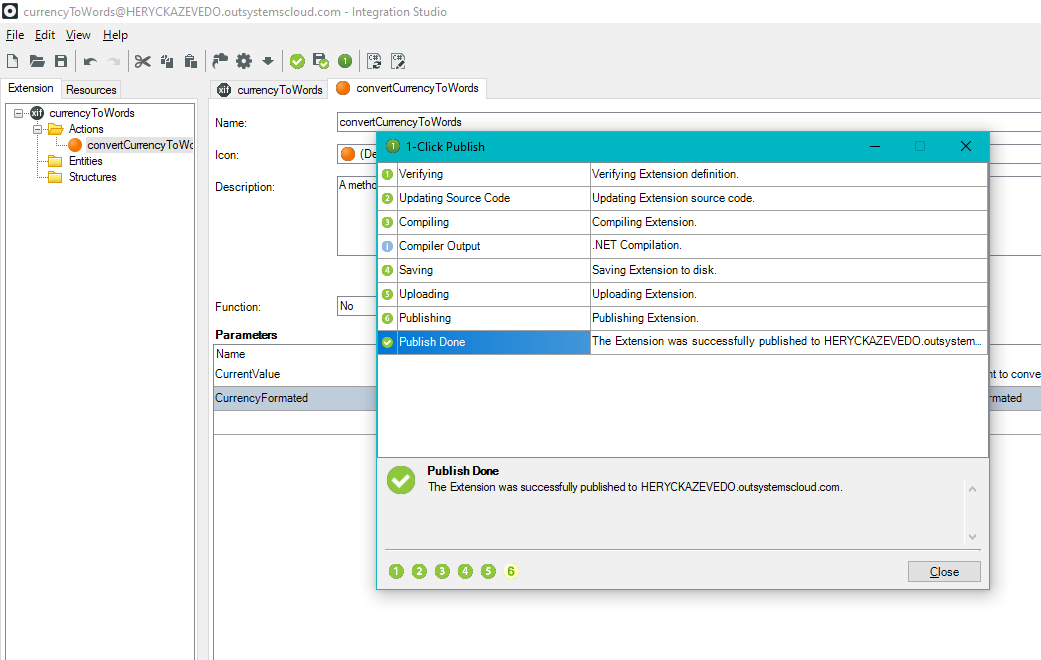This screenshot has width=1041, height=660.
Task: Open options via the gear icon
Action: [x=242, y=61]
